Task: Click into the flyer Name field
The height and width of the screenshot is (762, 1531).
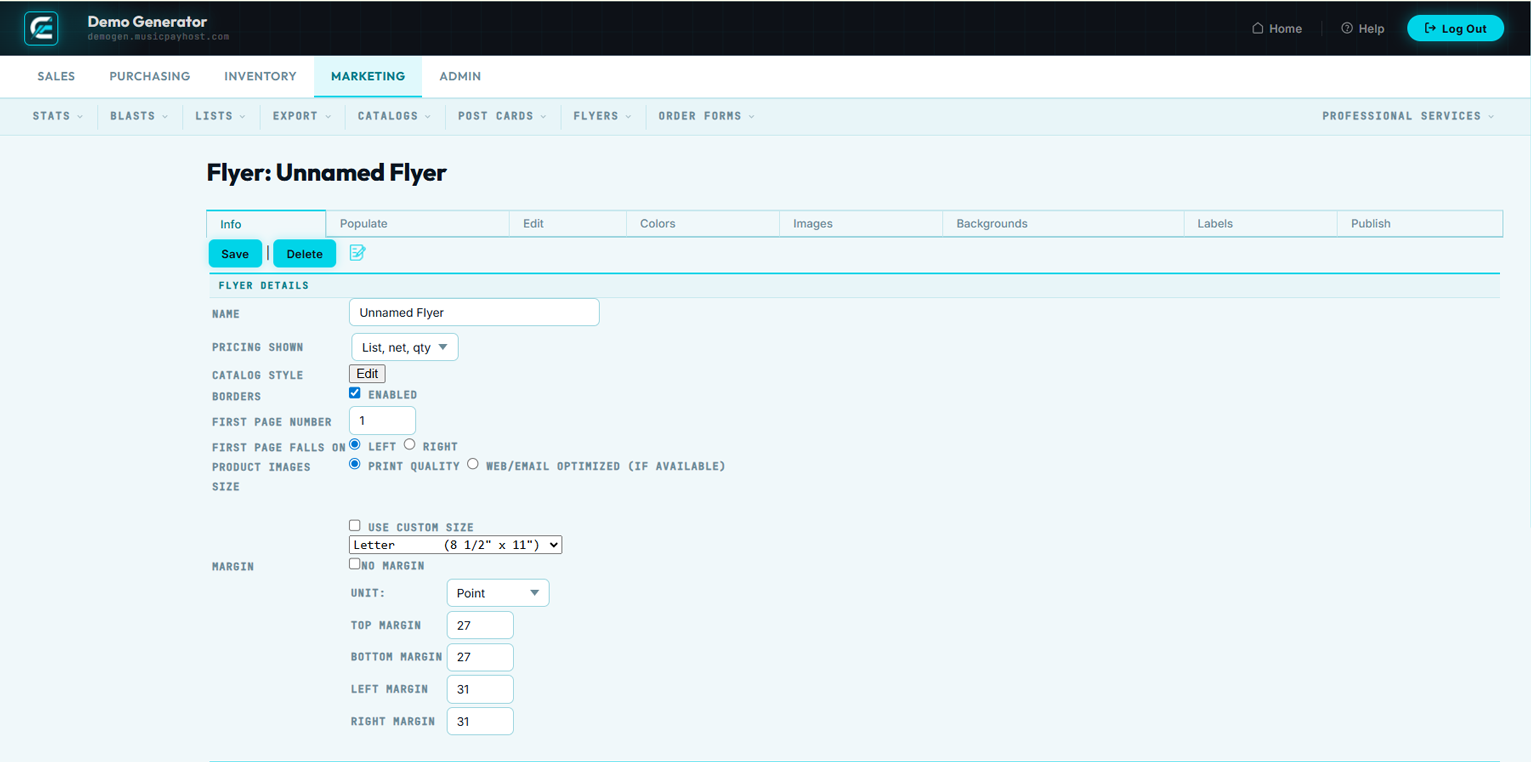Action: point(474,312)
